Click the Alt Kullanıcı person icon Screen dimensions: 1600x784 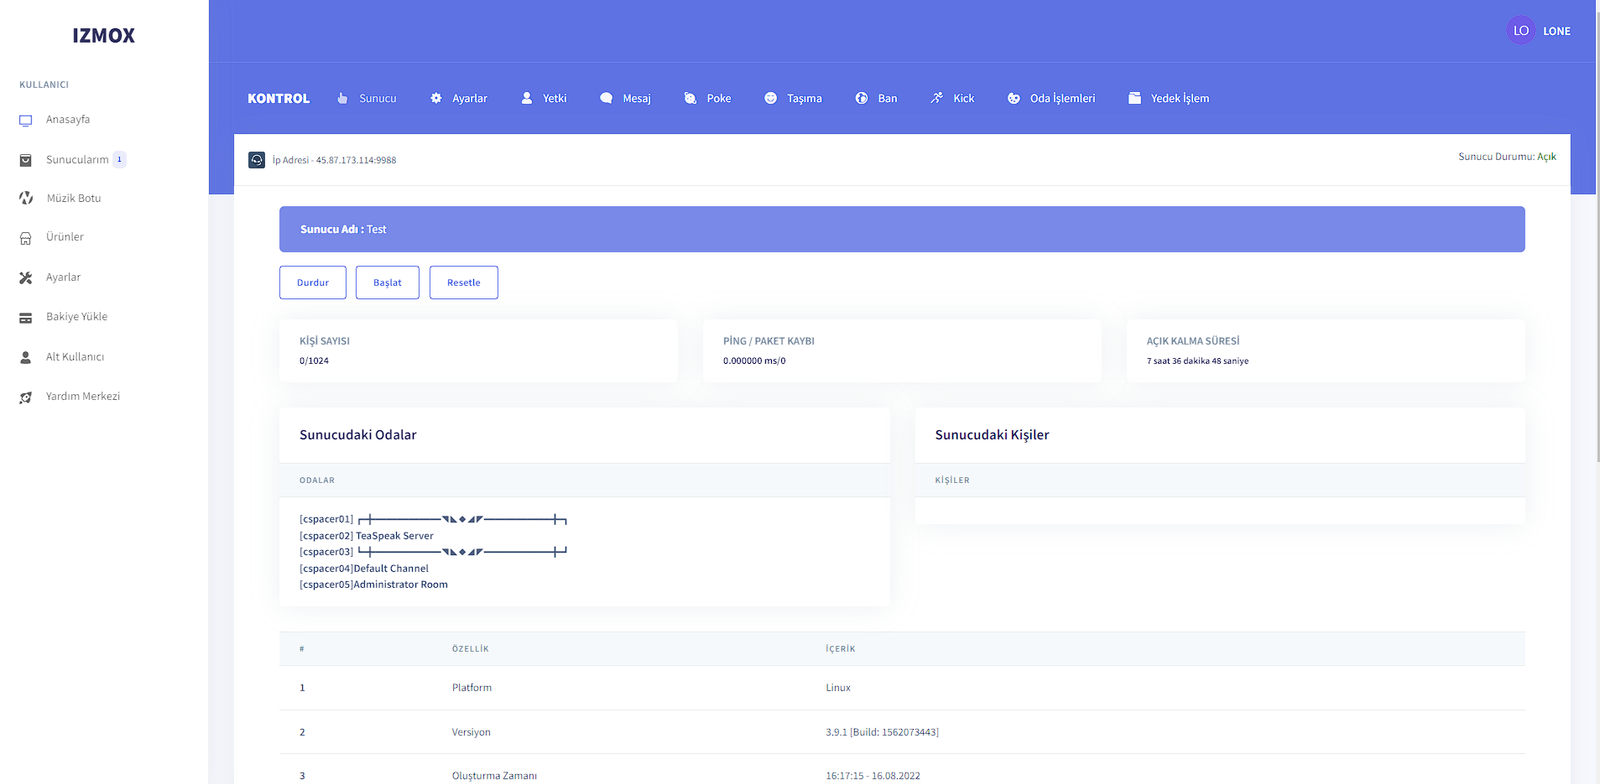(x=26, y=357)
